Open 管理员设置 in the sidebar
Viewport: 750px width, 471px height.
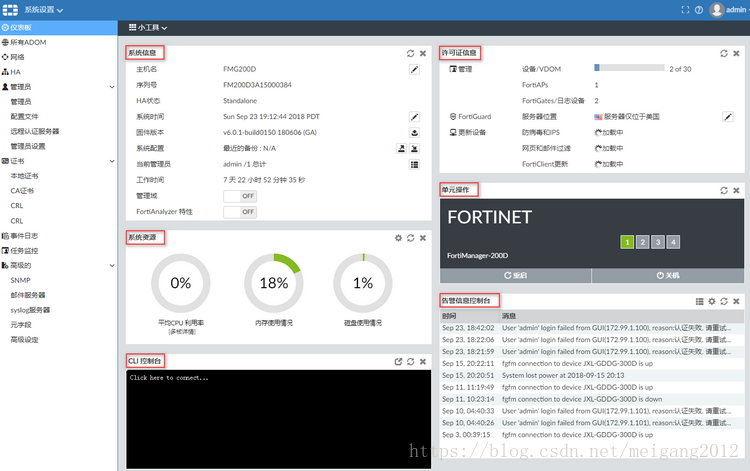point(28,146)
